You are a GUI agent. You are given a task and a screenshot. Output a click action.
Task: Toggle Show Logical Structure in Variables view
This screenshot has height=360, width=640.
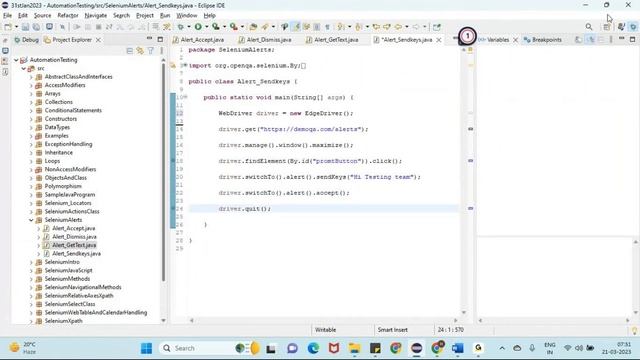point(590,40)
